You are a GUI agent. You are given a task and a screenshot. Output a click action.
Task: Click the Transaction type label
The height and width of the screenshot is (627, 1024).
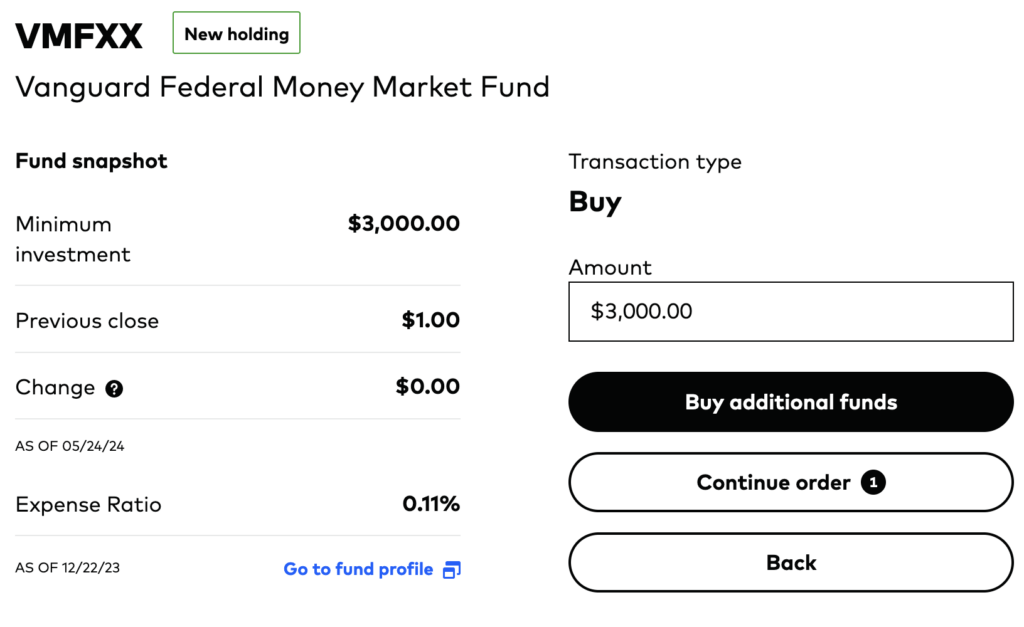coord(655,162)
